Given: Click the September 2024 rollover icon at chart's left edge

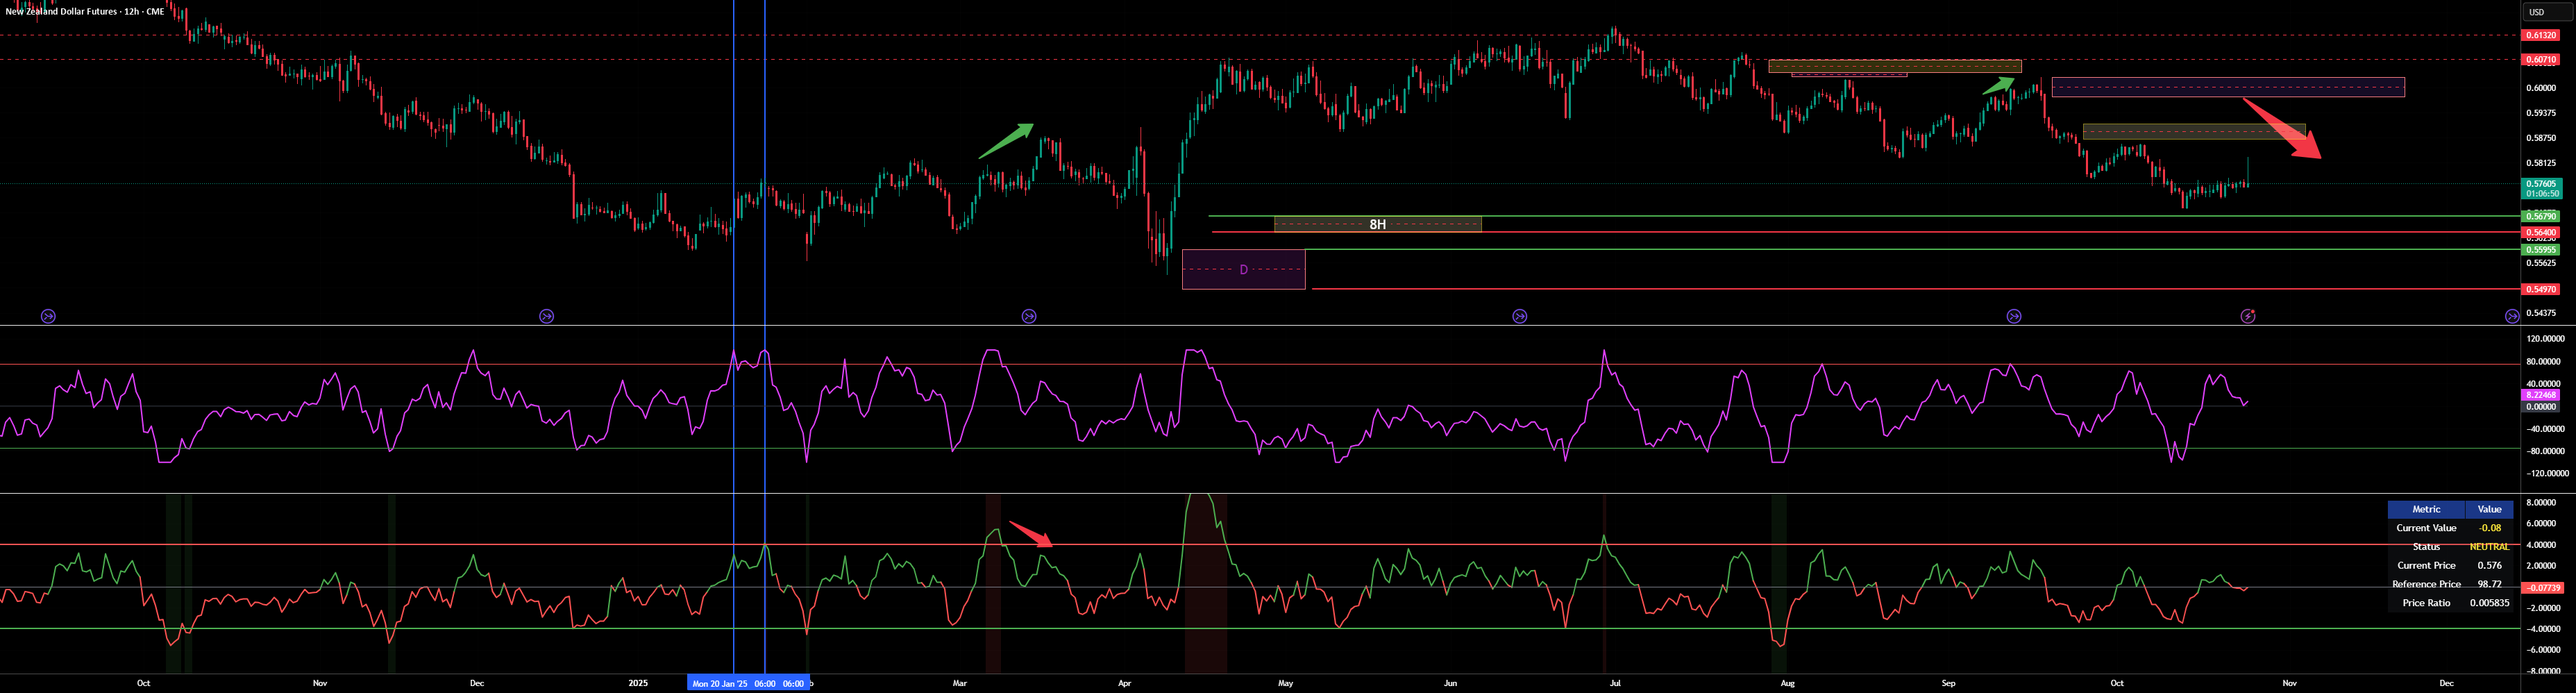Looking at the screenshot, I should (48, 316).
